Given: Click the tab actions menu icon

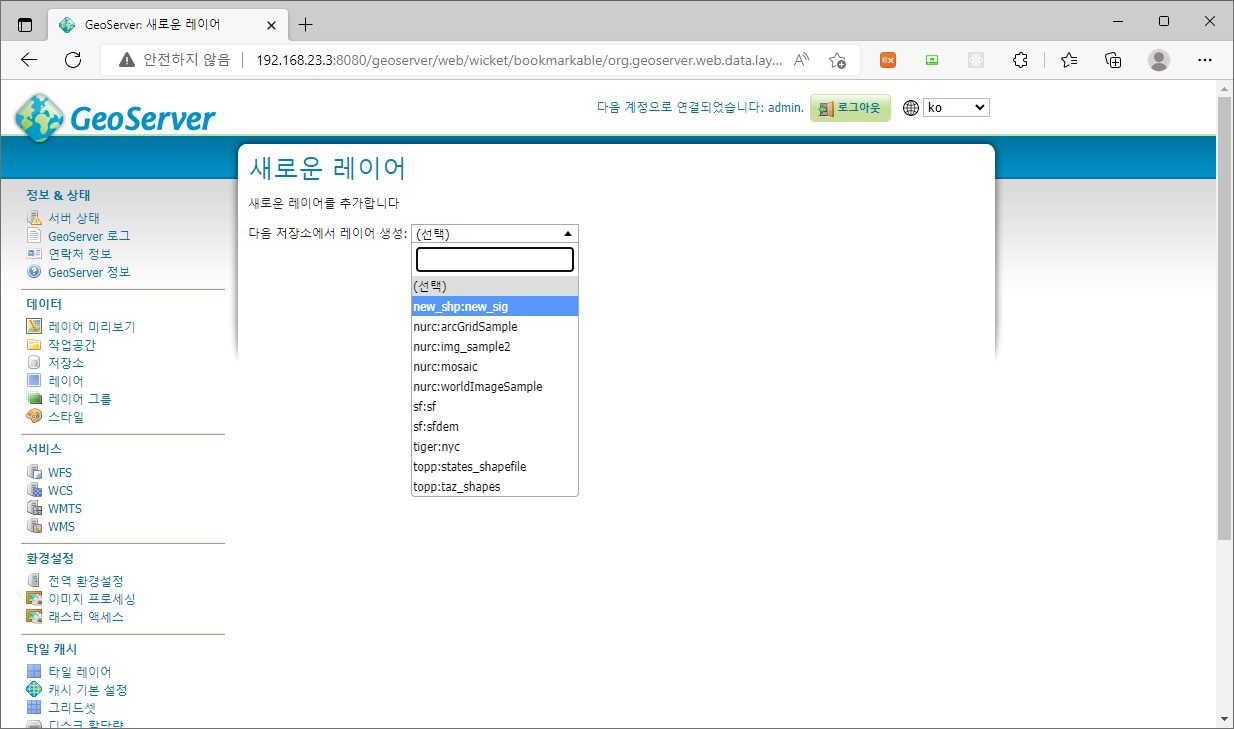Looking at the screenshot, I should click(x=25, y=24).
